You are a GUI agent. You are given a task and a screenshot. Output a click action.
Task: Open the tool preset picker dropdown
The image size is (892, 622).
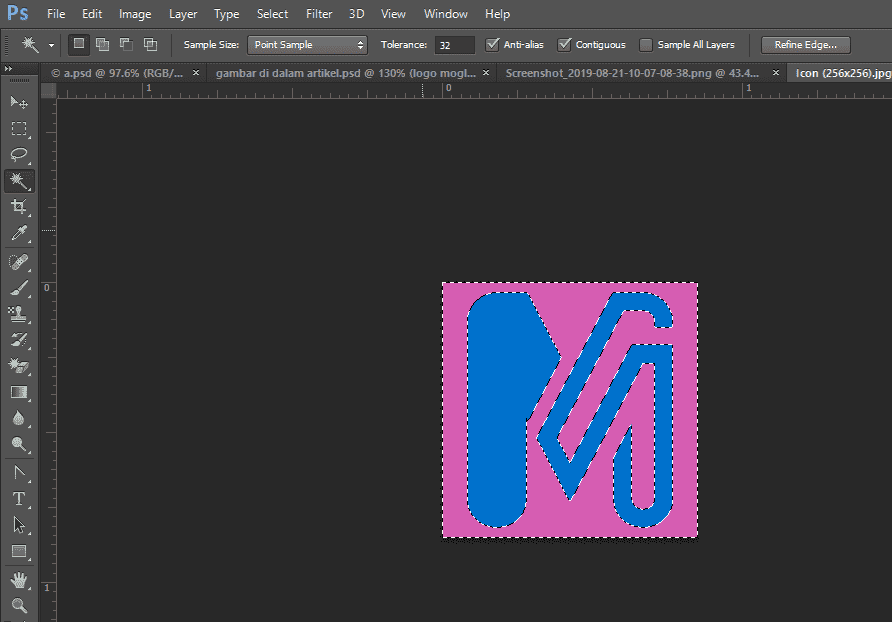tap(51, 45)
